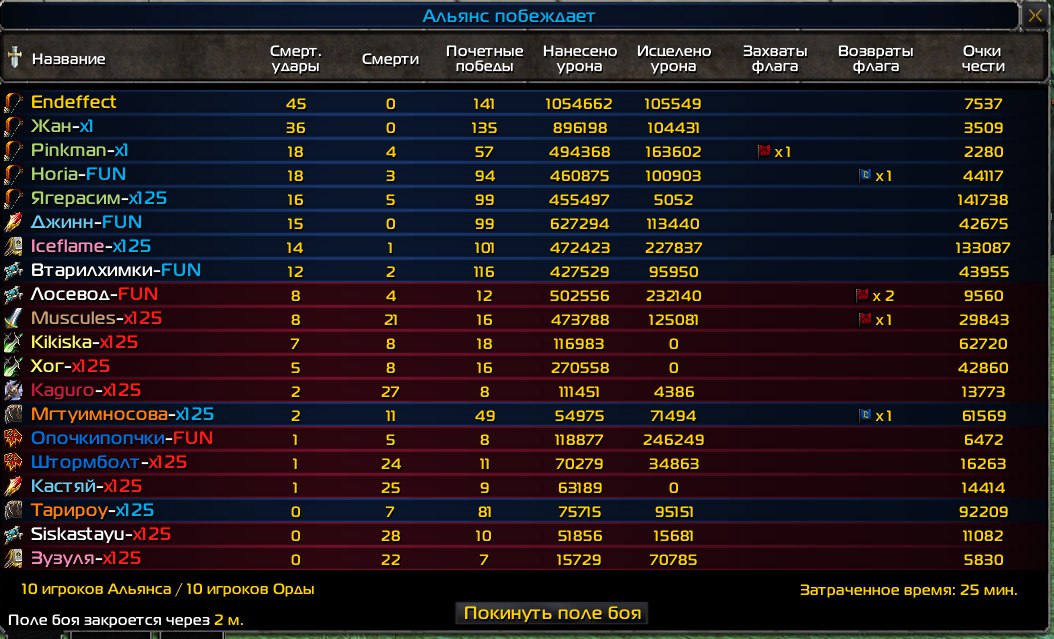Click the blue flag icon in Horia-FUN row

click(x=864, y=175)
